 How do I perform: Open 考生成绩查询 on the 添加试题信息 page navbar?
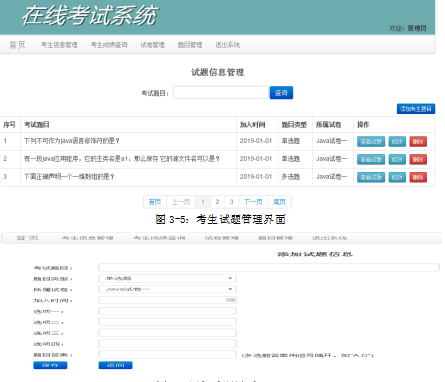tap(159, 238)
